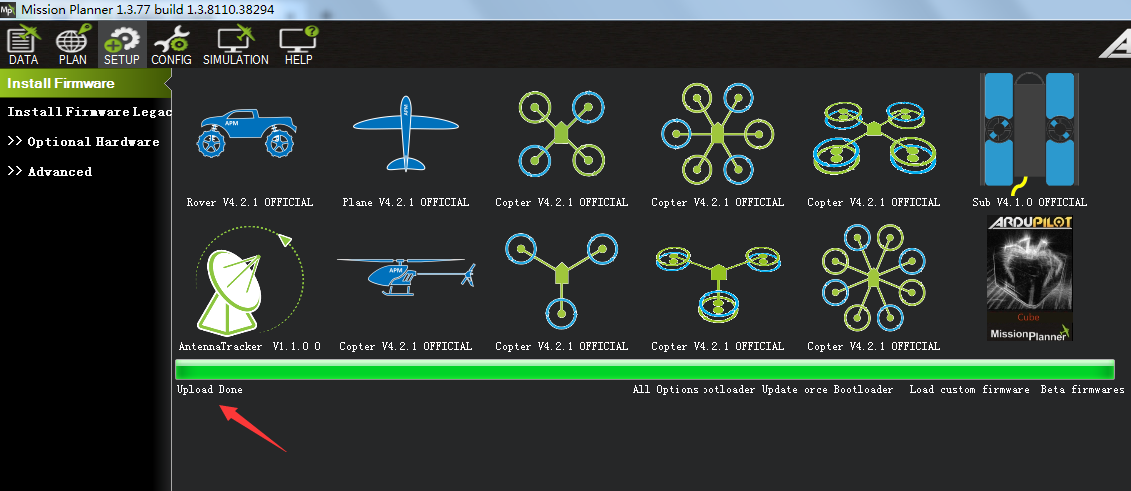Click the ArduPilot Cube Mission Planner thumbnail

point(1029,278)
